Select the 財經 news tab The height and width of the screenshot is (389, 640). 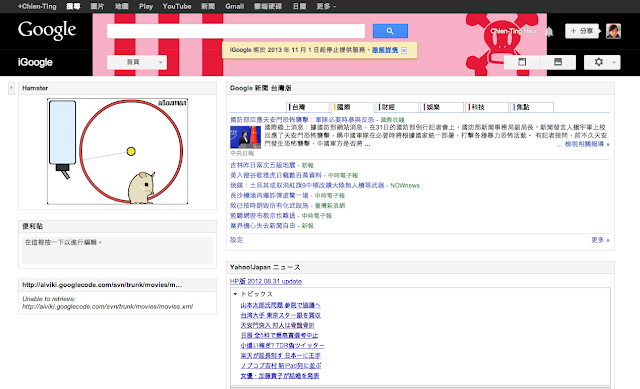(x=398, y=107)
